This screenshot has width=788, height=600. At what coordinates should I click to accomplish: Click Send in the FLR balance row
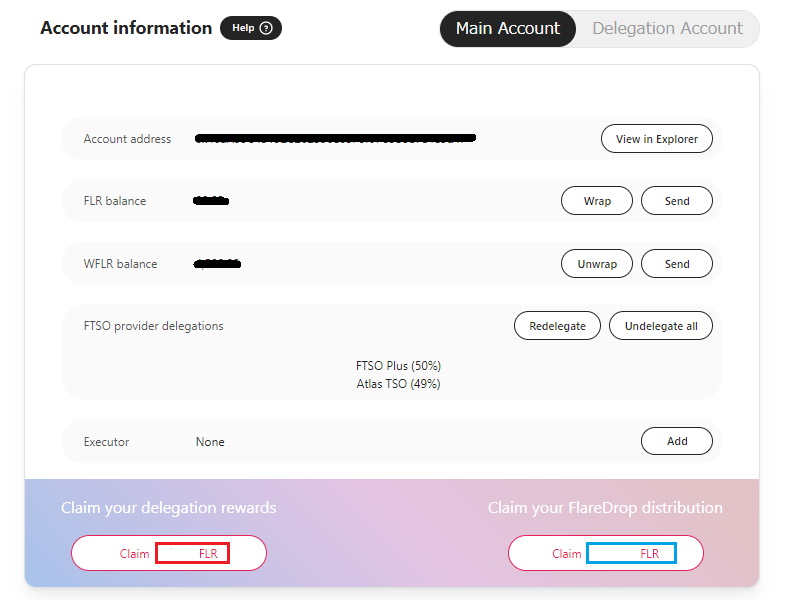pyautogui.click(x=677, y=201)
